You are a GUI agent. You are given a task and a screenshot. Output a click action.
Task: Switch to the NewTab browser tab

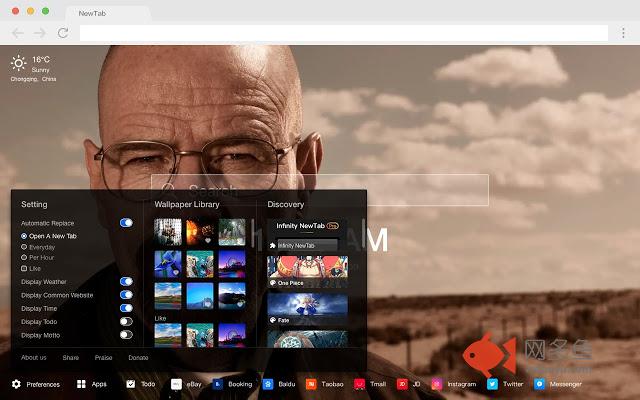108,13
